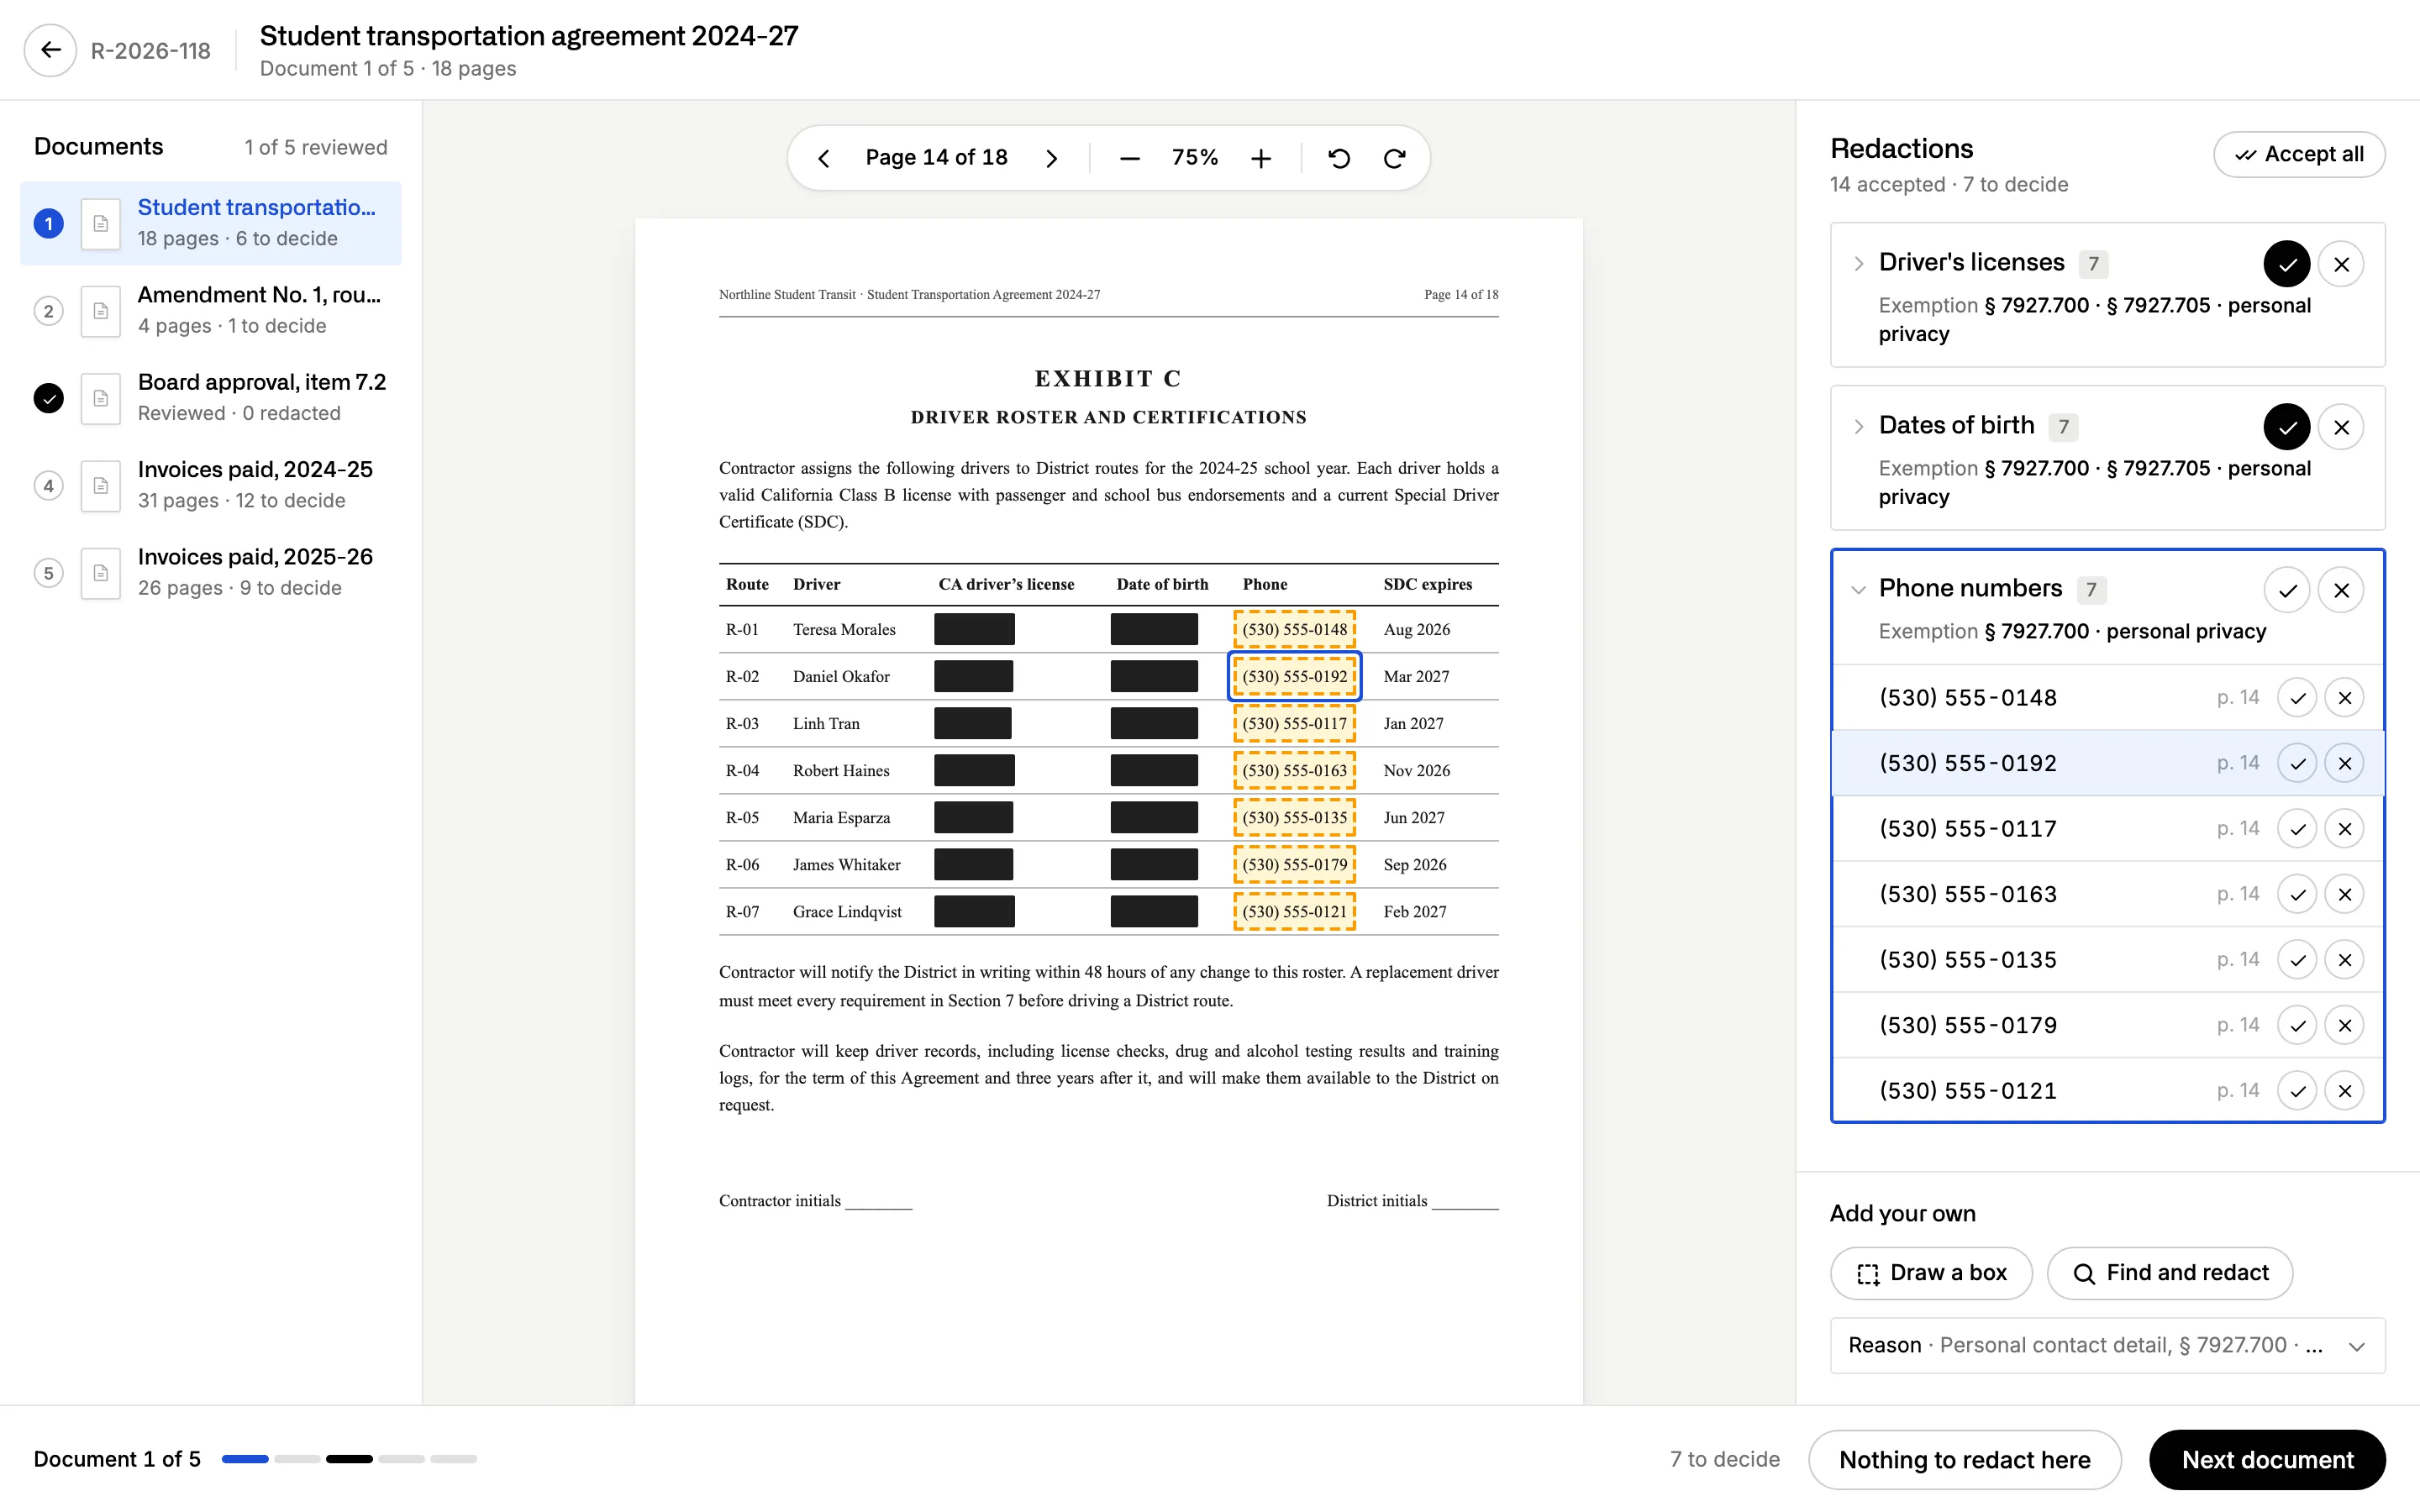Click Nothing to redact here

click(x=1964, y=1460)
